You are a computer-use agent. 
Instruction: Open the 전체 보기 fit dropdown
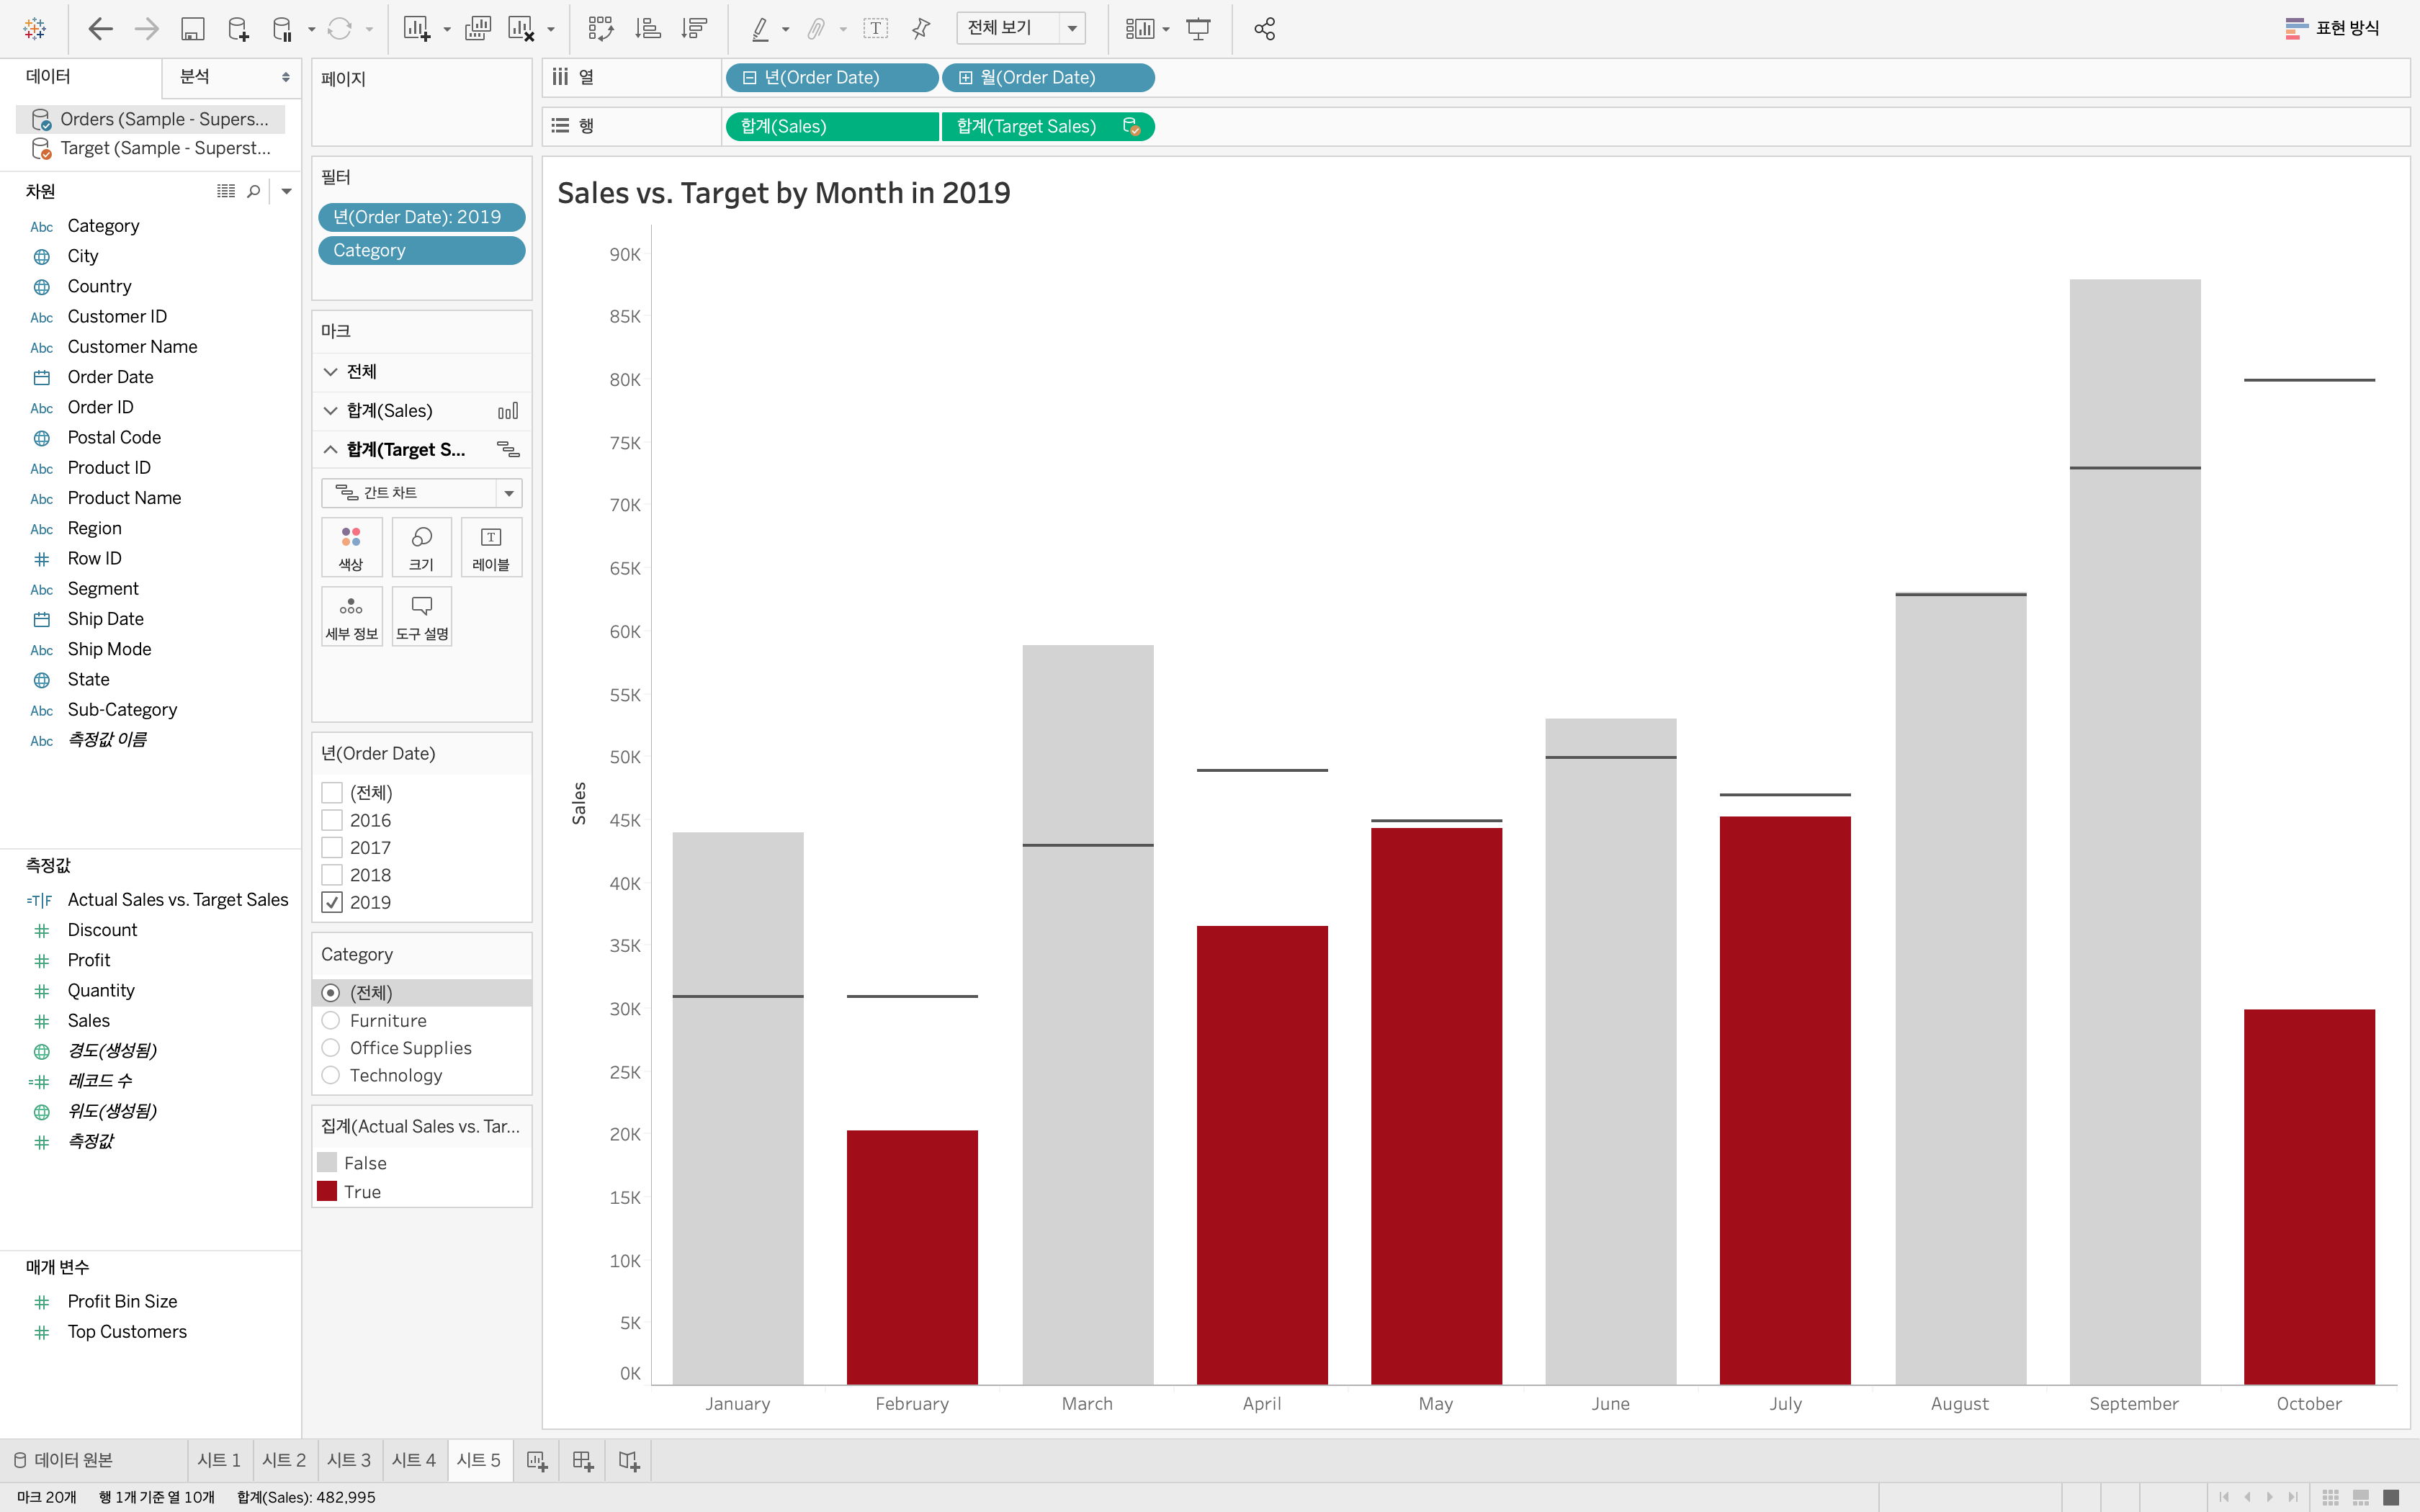1072,28
